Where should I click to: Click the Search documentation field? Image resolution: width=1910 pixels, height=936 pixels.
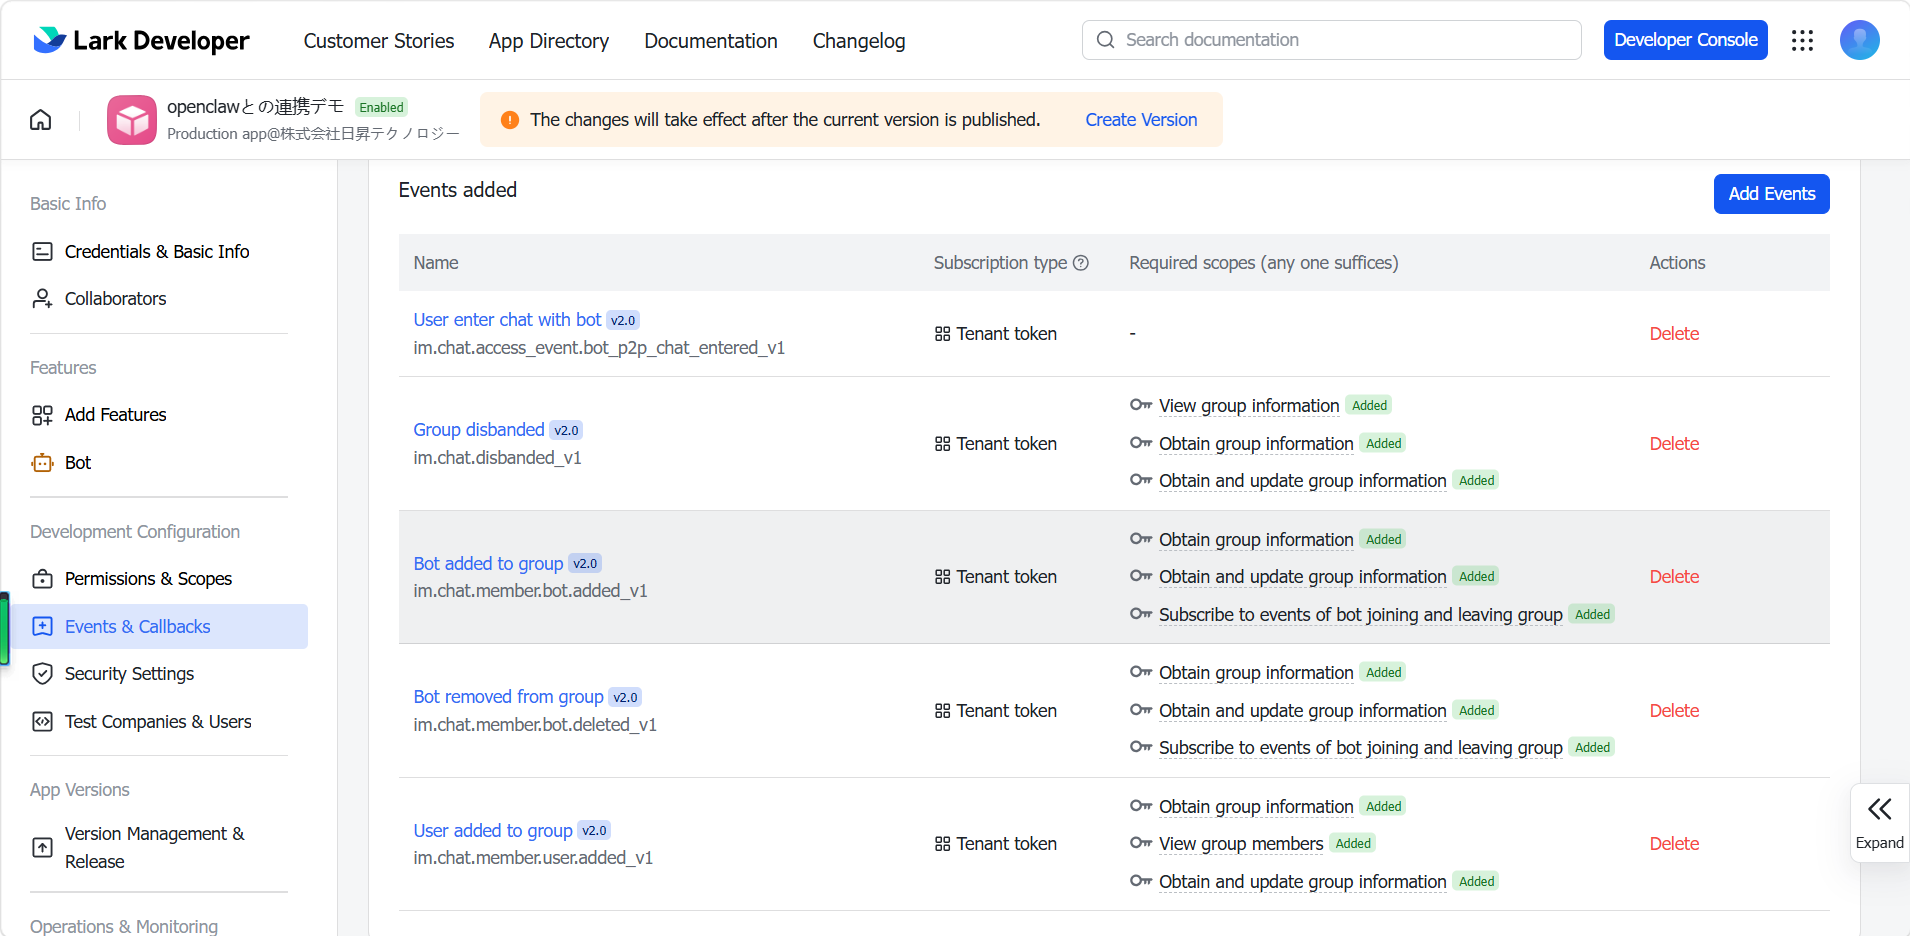pyautogui.click(x=1332, y=40)
